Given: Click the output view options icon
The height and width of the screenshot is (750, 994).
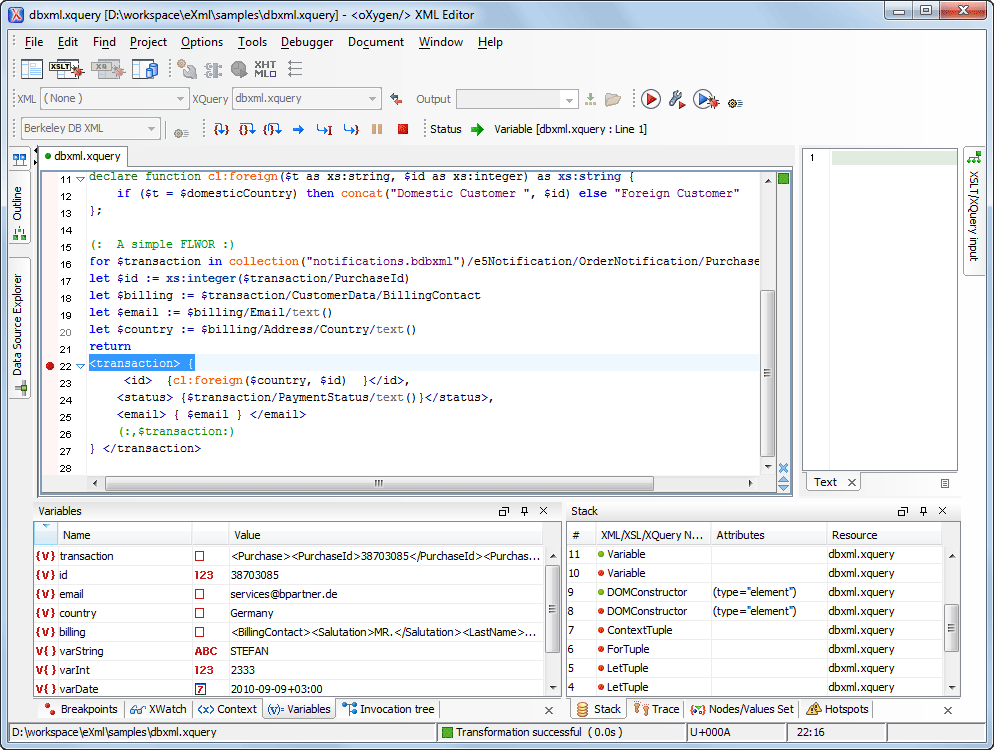Looking at the screenshot, I should pyautogui.click(x=945, y=483).
